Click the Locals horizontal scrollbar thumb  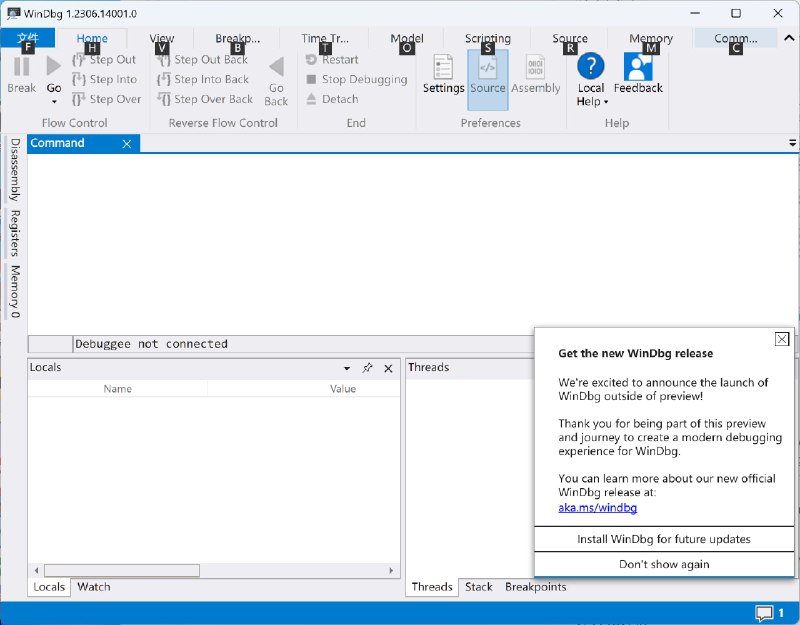[122, 570]
